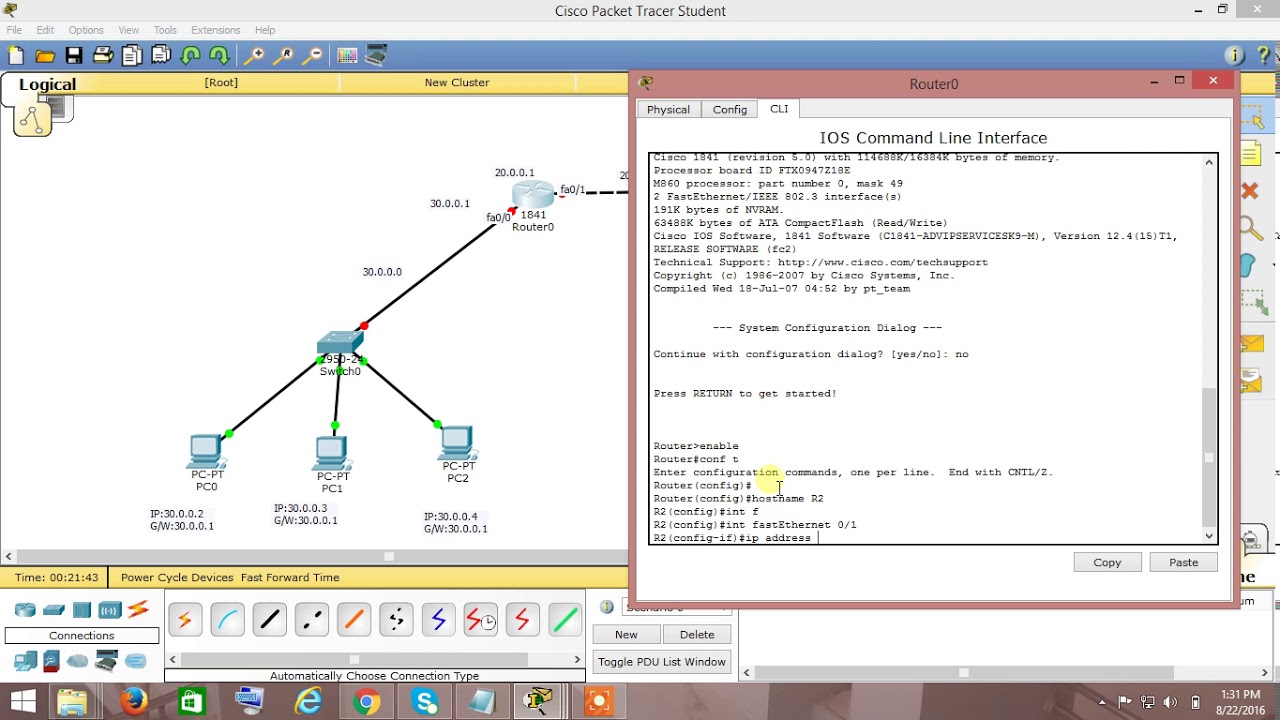The image size is (1280, 720).
Task: Switch to Physical tab in Router0
Action: [668, 110]
